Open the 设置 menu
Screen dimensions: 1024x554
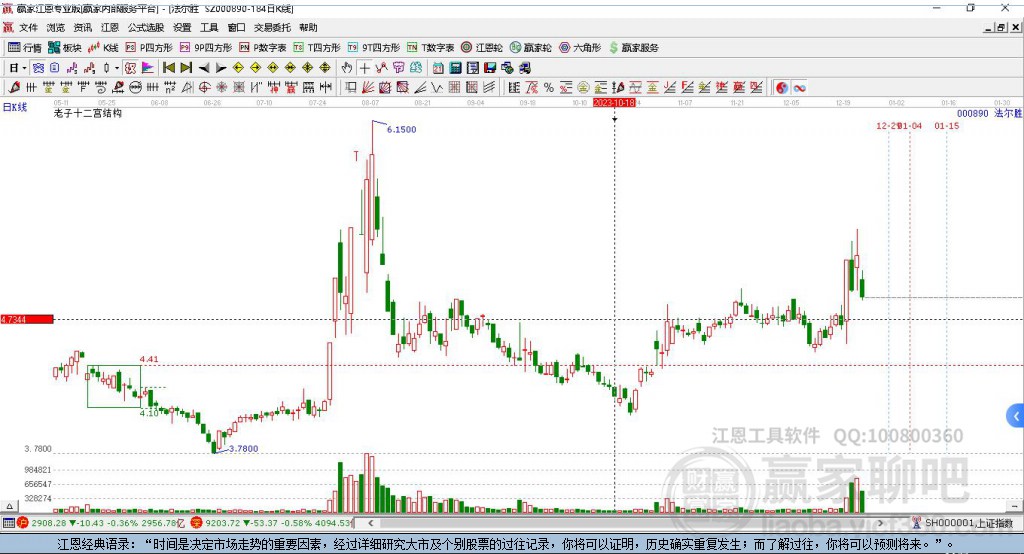pos(182,27)
